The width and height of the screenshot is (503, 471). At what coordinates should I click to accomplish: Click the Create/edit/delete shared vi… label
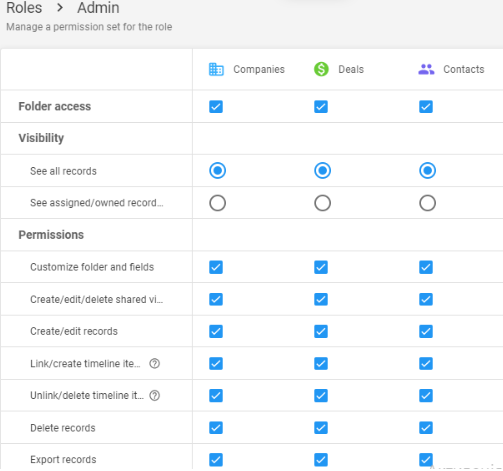point(96,299)
